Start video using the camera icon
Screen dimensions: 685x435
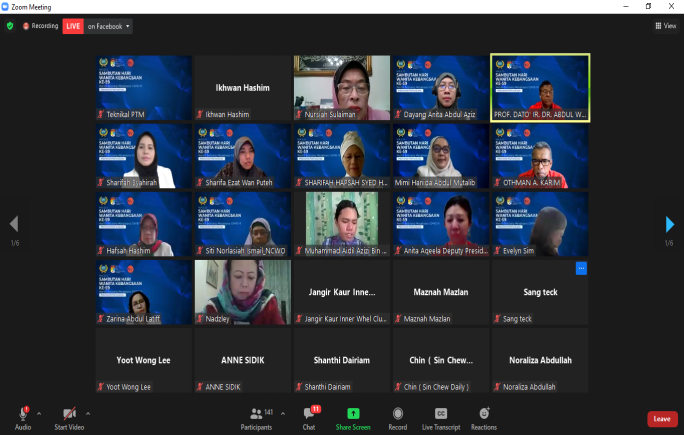70,413
